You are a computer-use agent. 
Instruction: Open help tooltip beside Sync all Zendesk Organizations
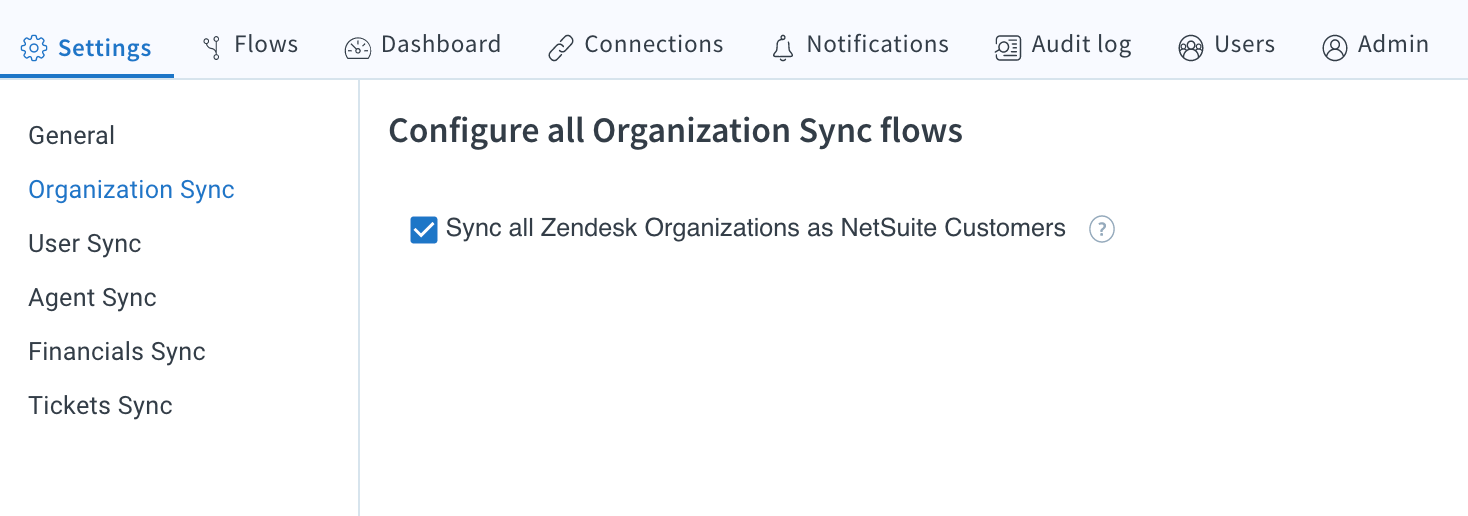click(1102, 229)
